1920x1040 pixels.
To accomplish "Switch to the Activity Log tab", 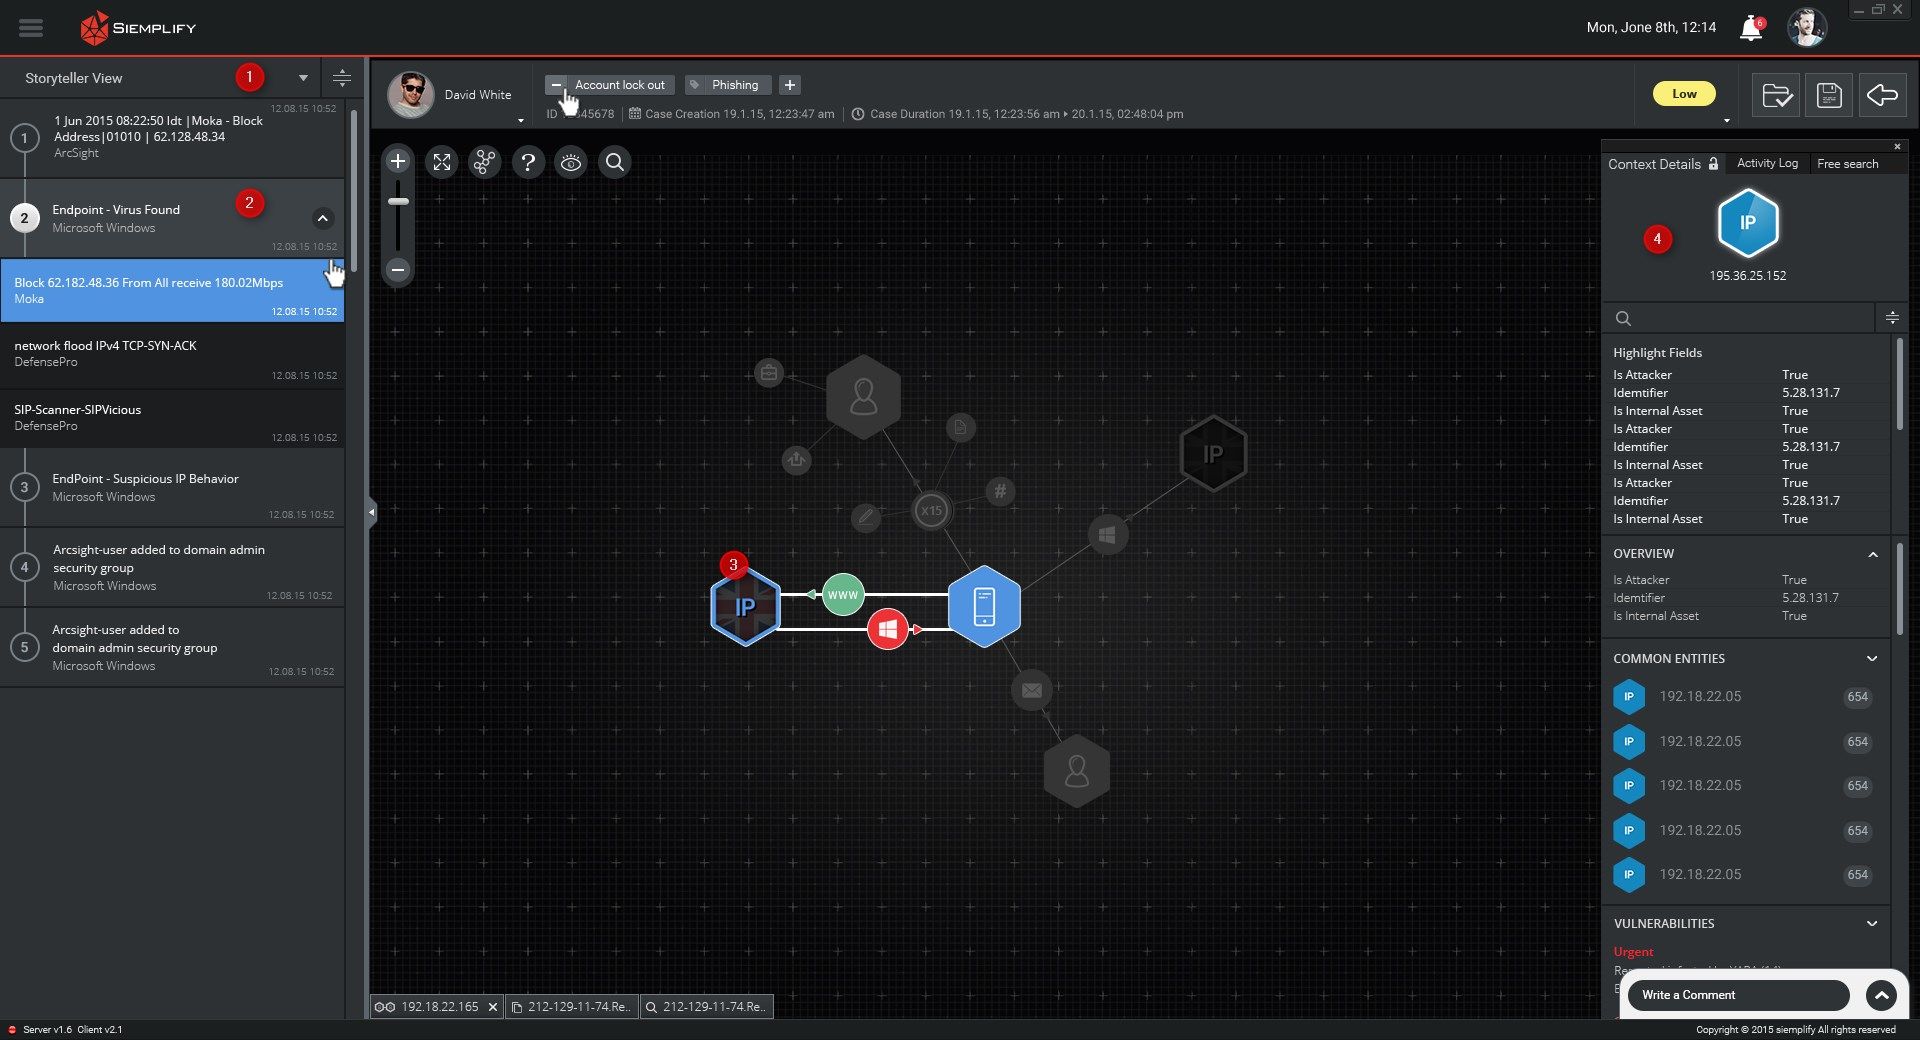I will (x=1767, y=163).
